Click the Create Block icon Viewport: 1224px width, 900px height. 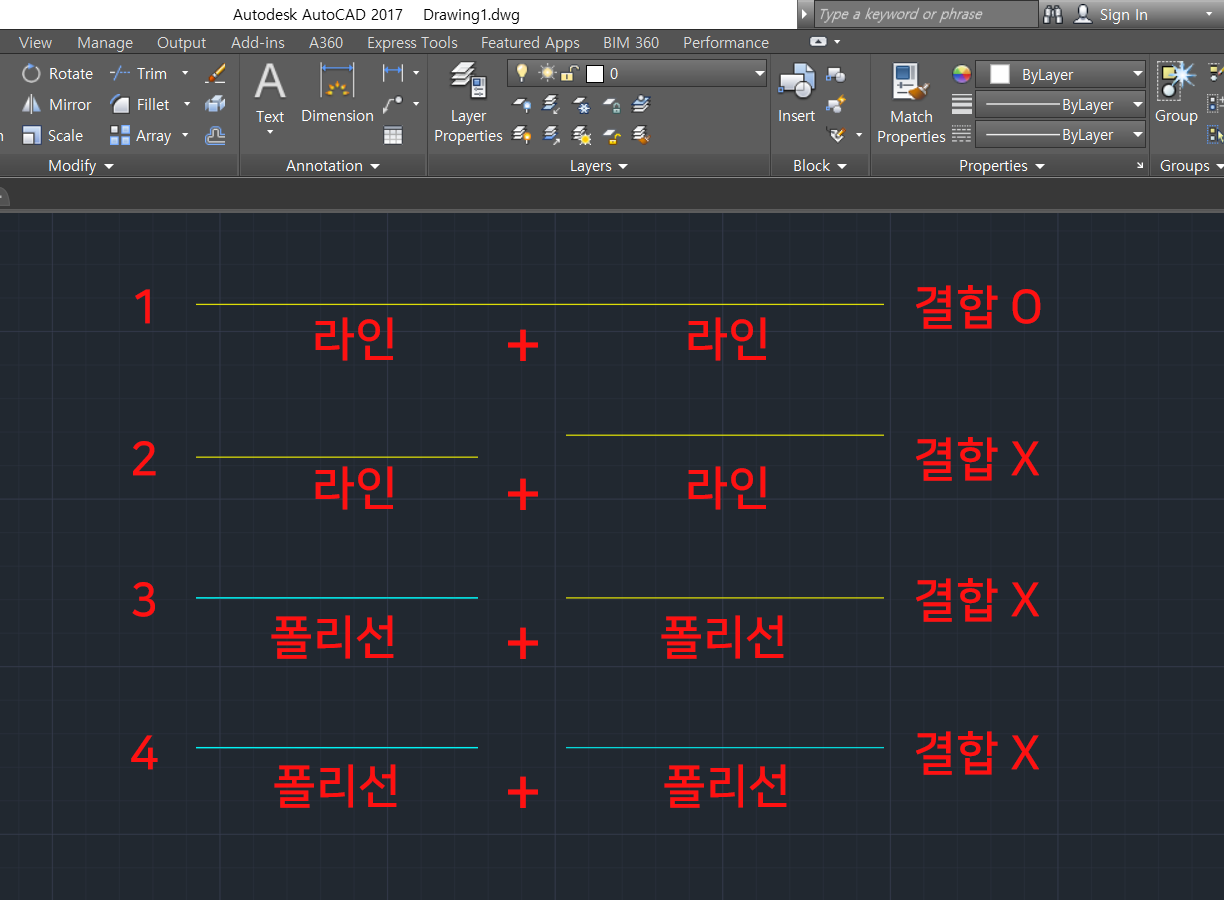pyautogui.click(x=836, y=74)
